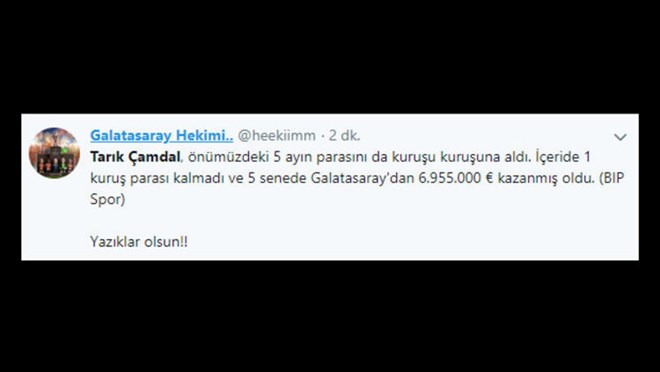Click the "Yazıklar olsun!!" line
Viewport: 660px width, 372px height.
(139, 242)
